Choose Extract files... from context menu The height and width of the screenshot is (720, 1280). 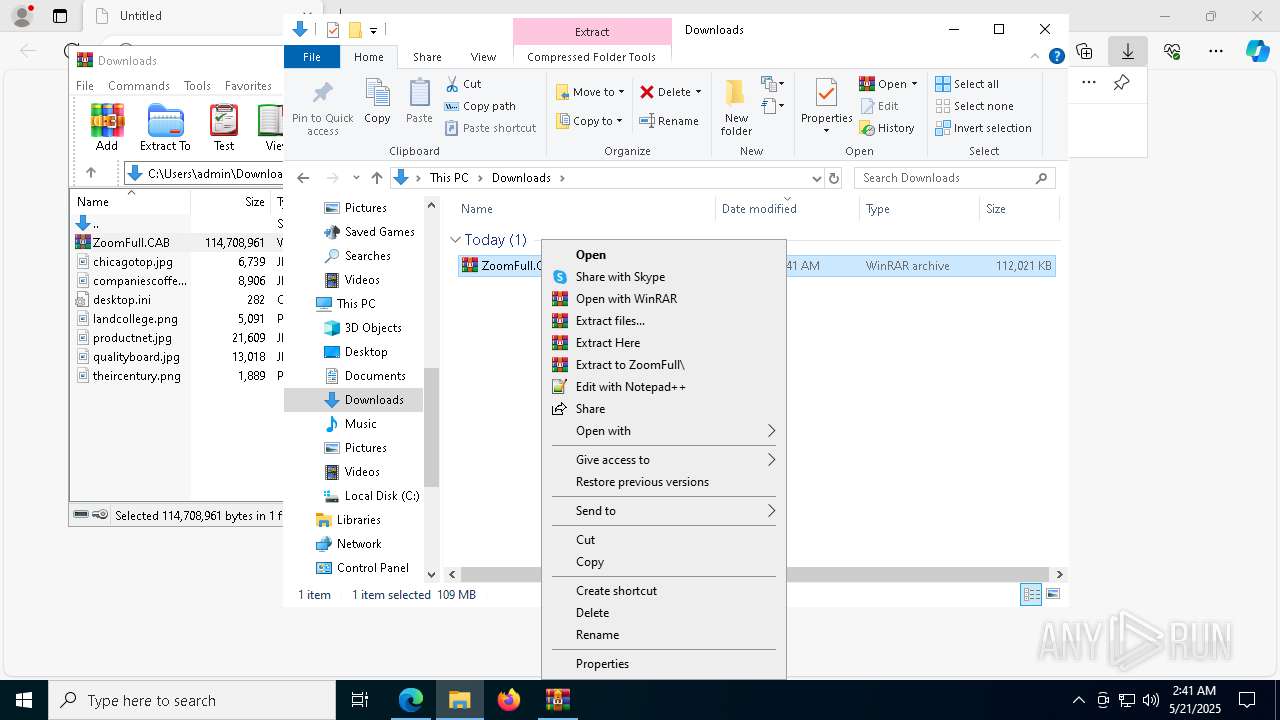click(x=664, y=321)
